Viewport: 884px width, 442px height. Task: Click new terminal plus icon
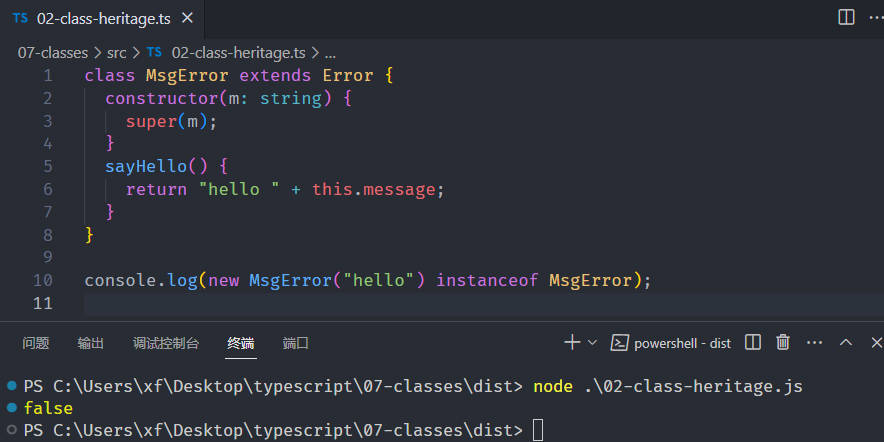point(572,342)
